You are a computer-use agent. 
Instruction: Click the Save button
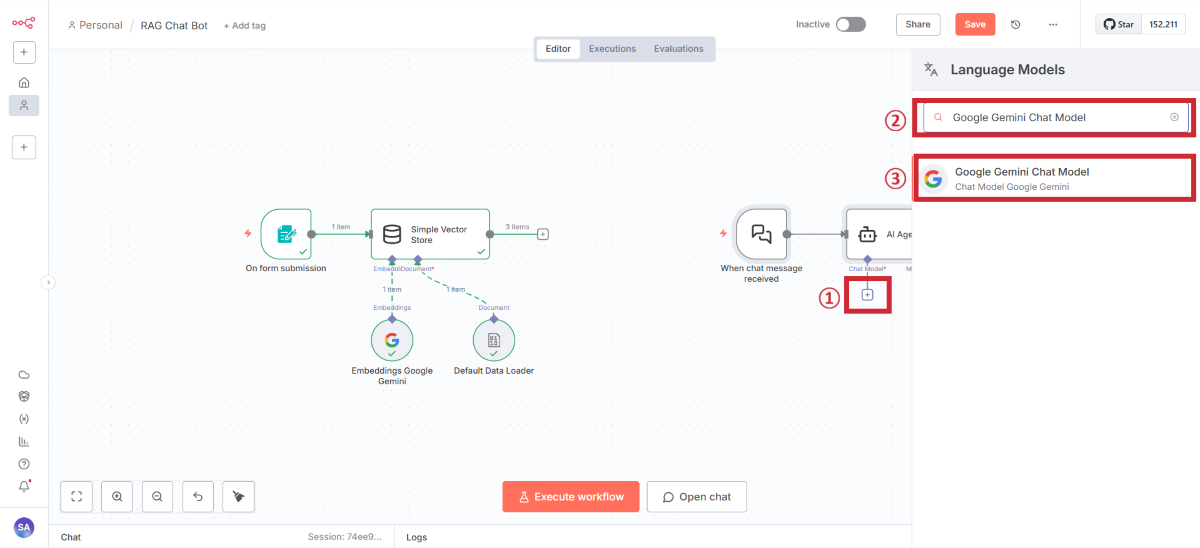pos(974,24)
